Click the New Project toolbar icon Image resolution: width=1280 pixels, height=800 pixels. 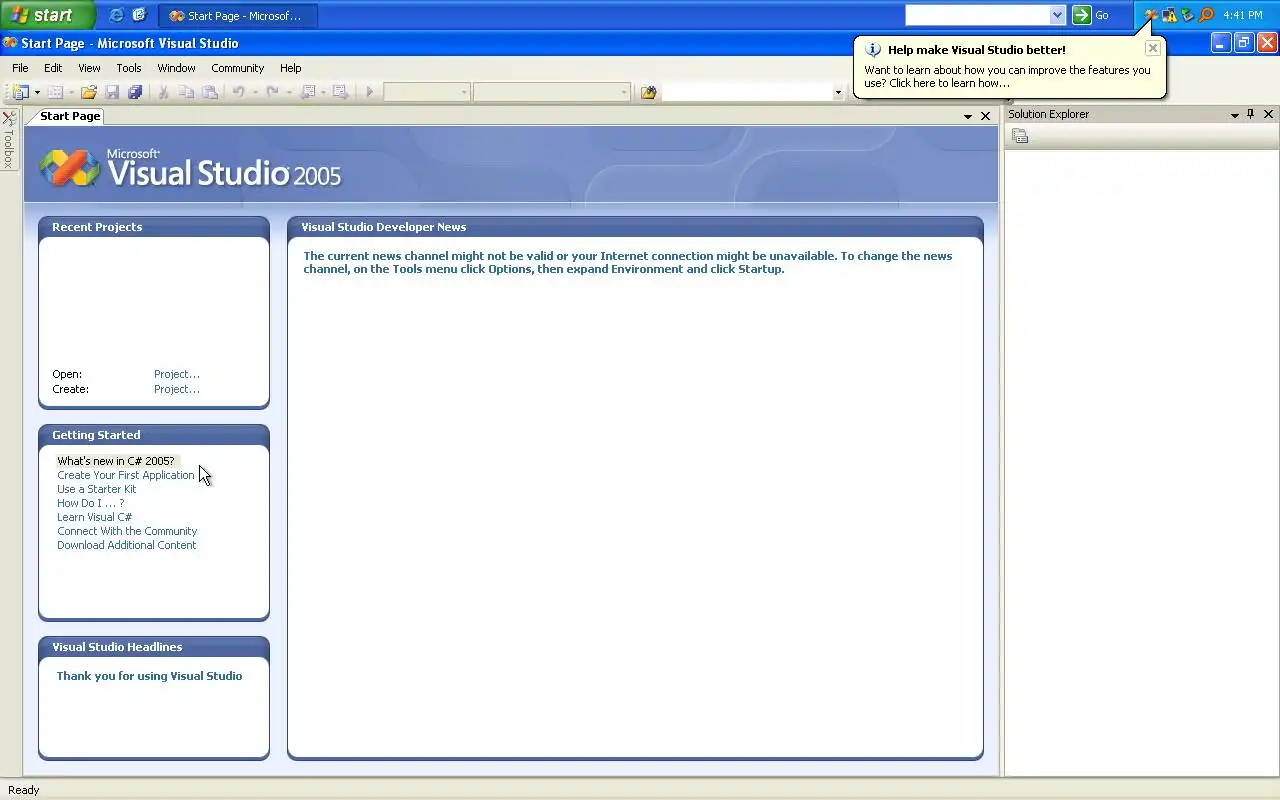click(x=21, y=92)
